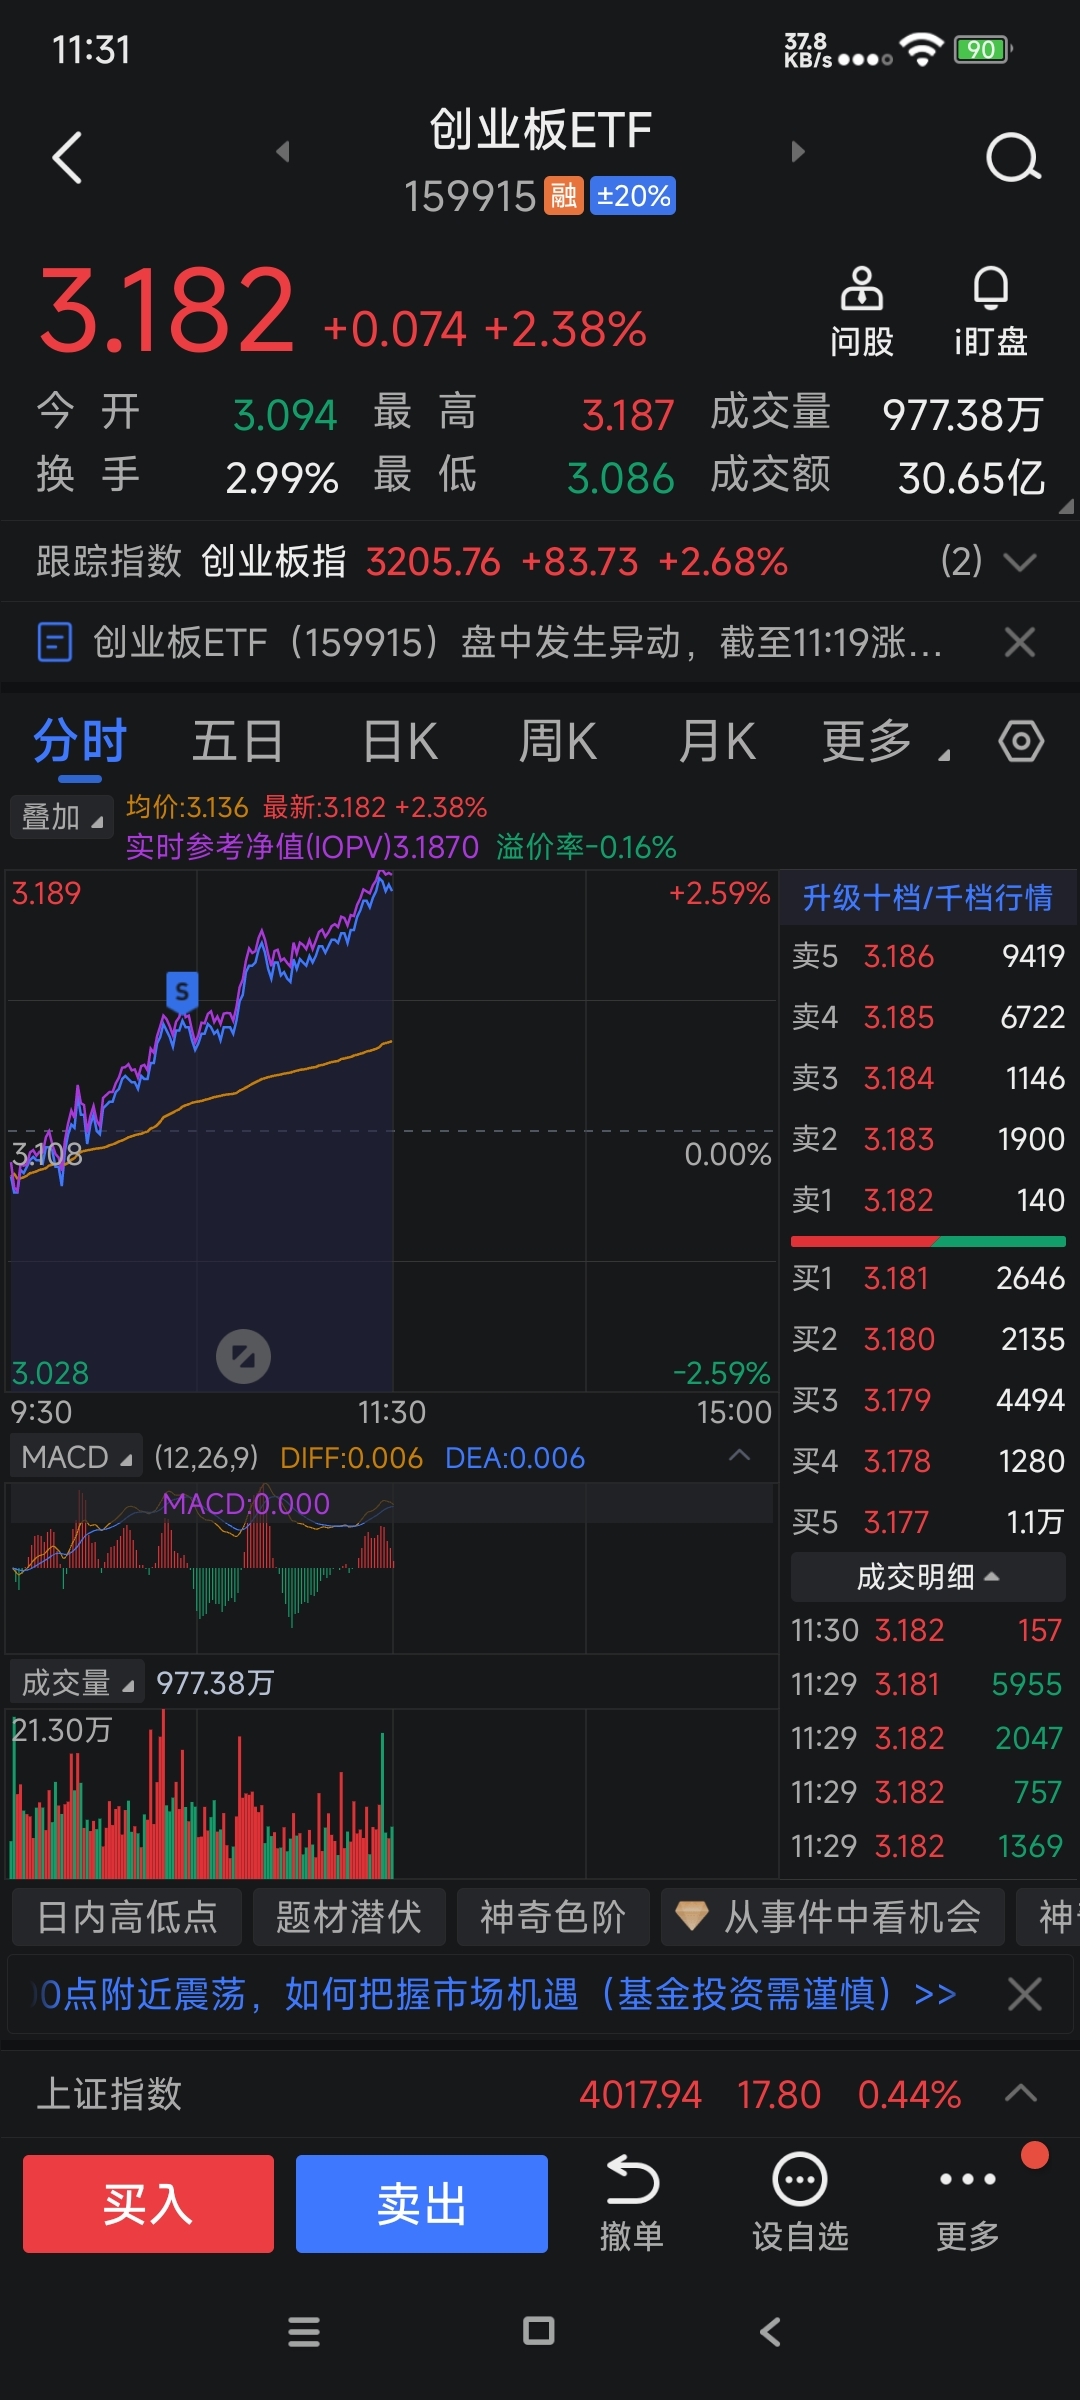Go back with the top-left arrow

click(x=67, y=158)
